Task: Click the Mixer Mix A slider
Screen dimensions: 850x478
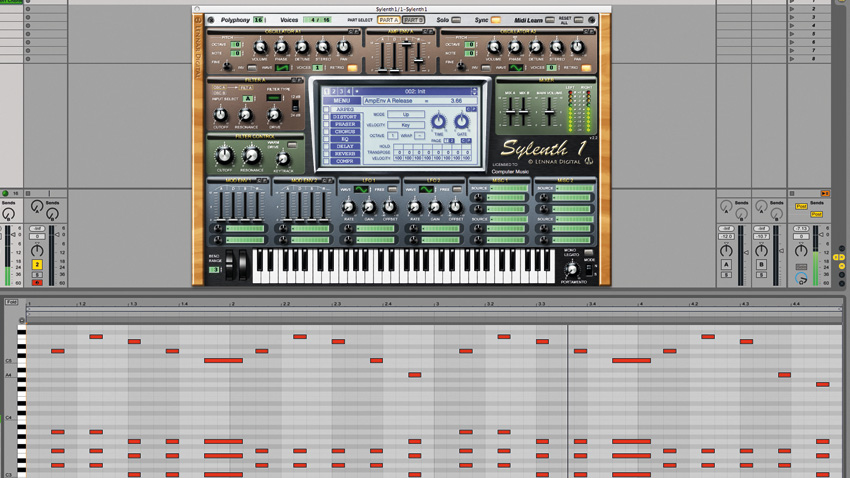Action: pyautogui.click(x=511, y=110)
